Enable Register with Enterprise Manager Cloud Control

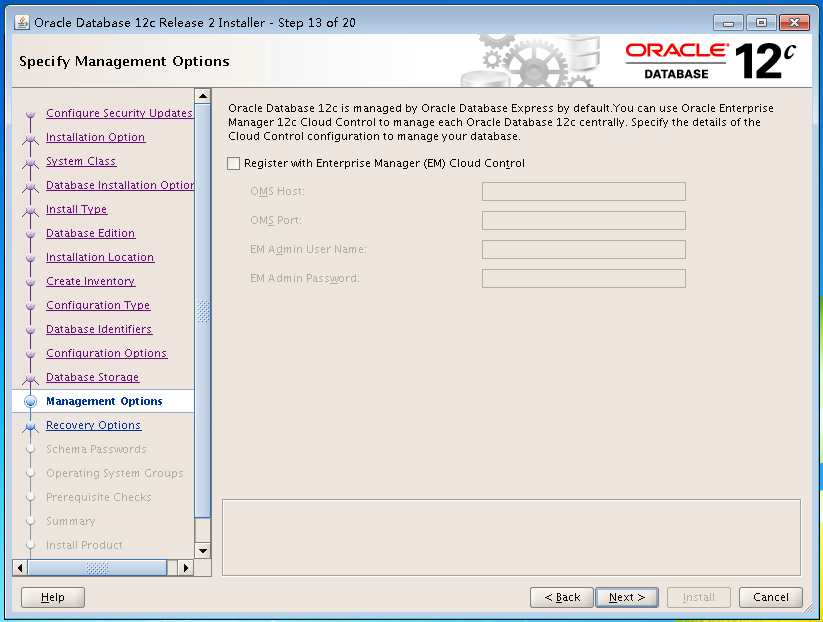click(231, 161)
